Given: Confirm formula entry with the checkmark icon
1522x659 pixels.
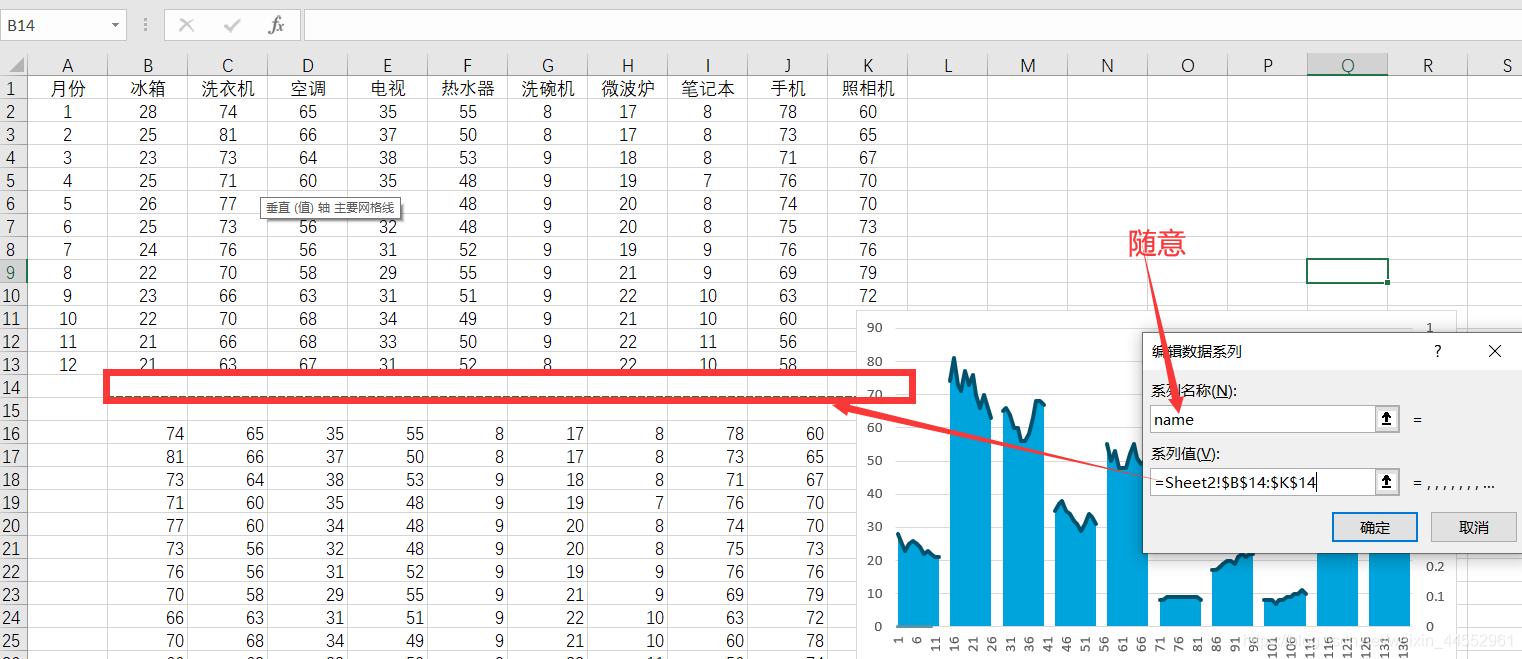Looking at the screenshot, I should [x=232, y=25].
